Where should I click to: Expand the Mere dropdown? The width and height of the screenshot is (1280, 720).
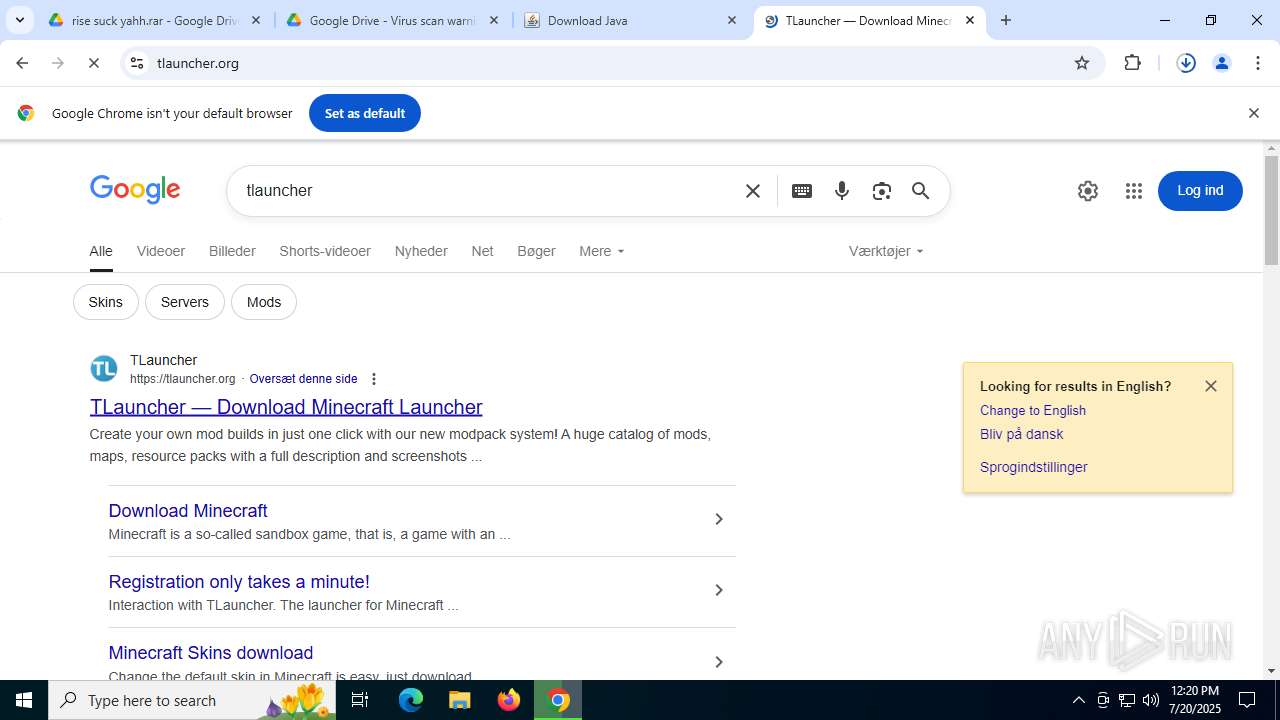602,251
